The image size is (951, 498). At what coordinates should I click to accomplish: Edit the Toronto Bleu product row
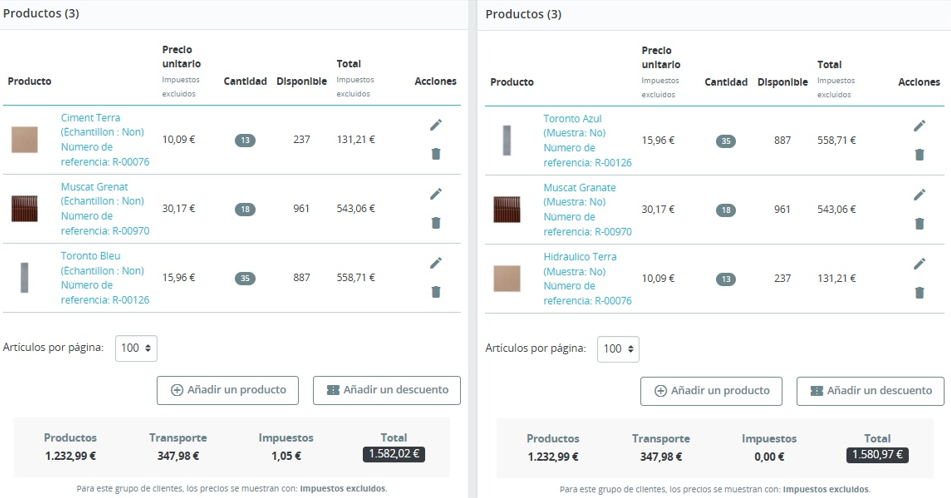click(436, 263)
